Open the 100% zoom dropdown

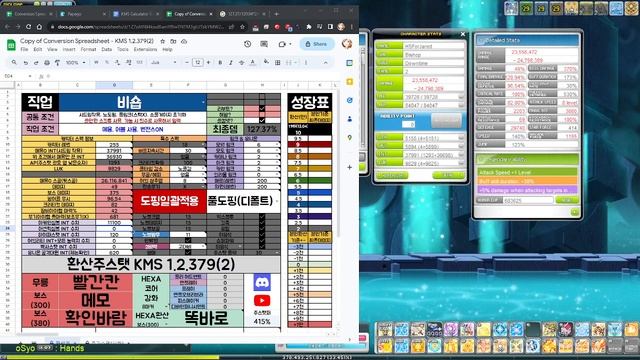[x=76, y=62]
